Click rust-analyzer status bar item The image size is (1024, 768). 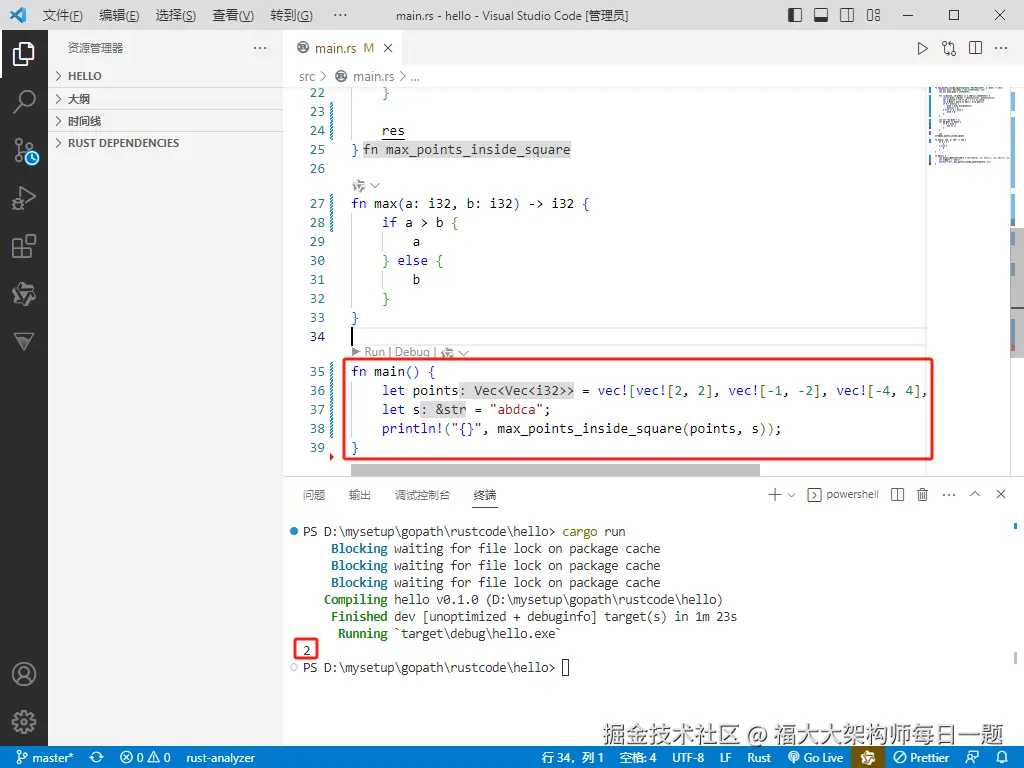coord(221,758)
